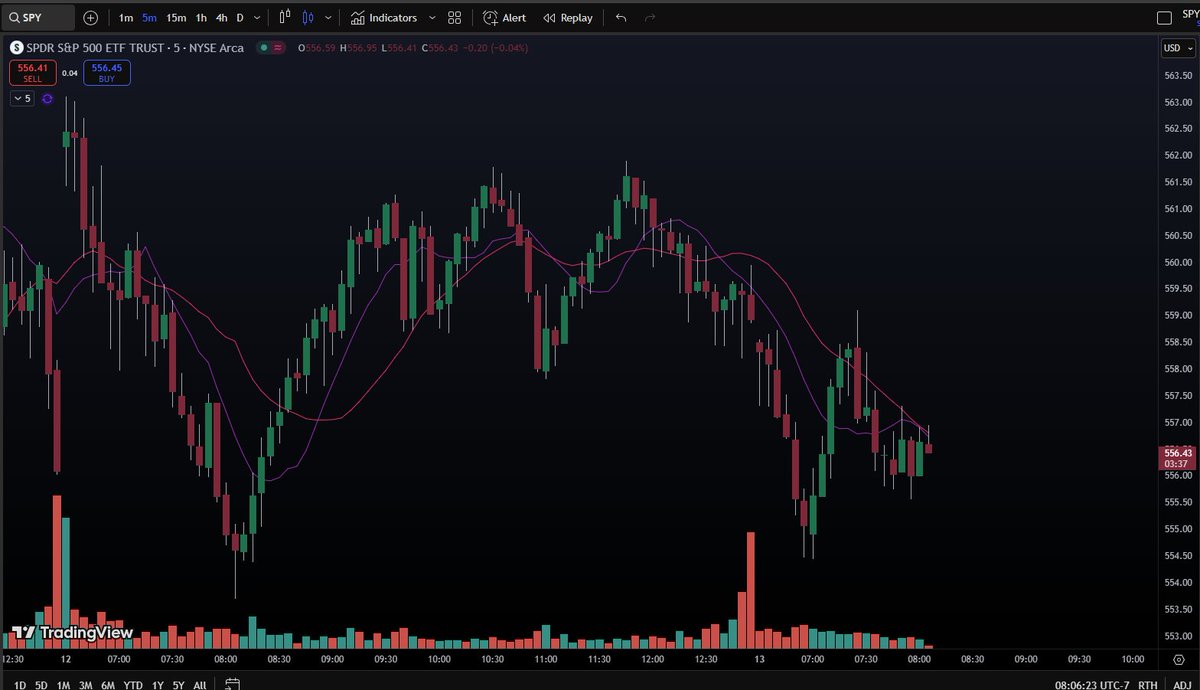
Task: Select the 1h timeframe
Action: click(x=201, y=18)
